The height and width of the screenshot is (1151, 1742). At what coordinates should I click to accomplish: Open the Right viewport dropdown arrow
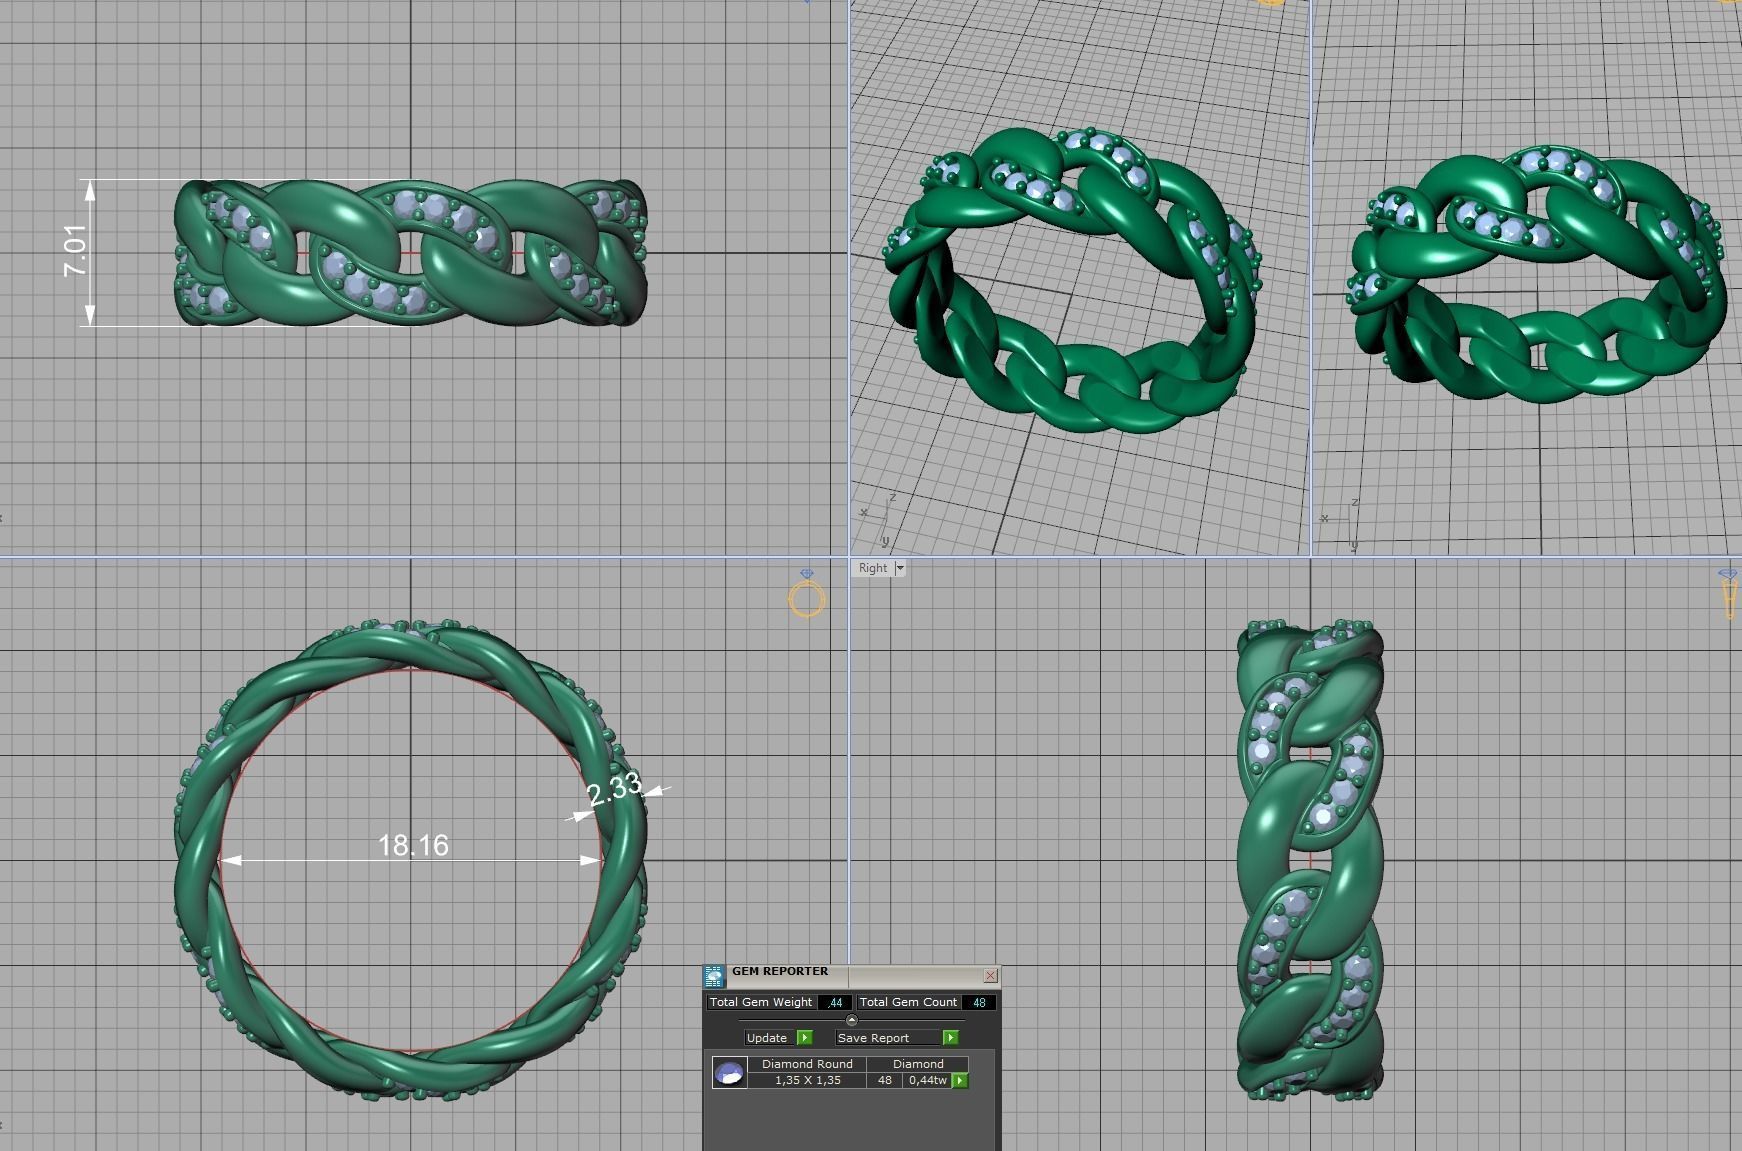point(900,568)
